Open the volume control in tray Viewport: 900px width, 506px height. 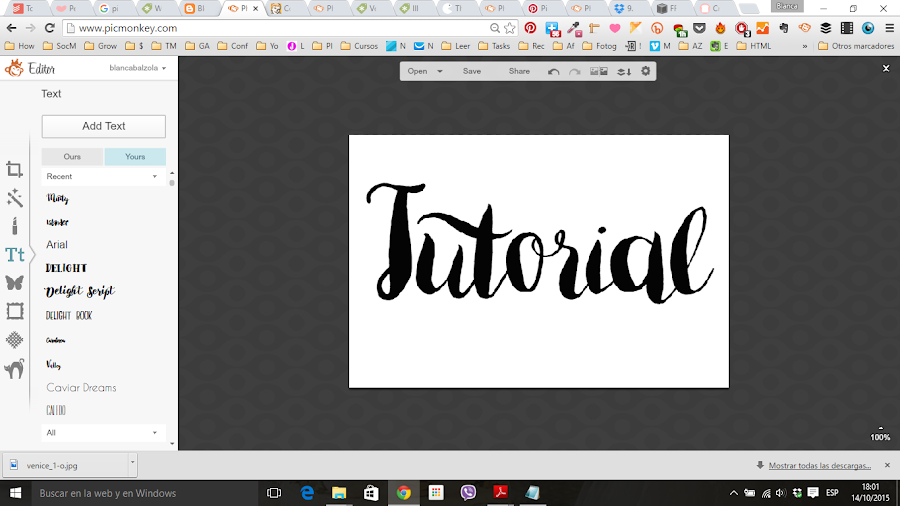pos(781,493)
